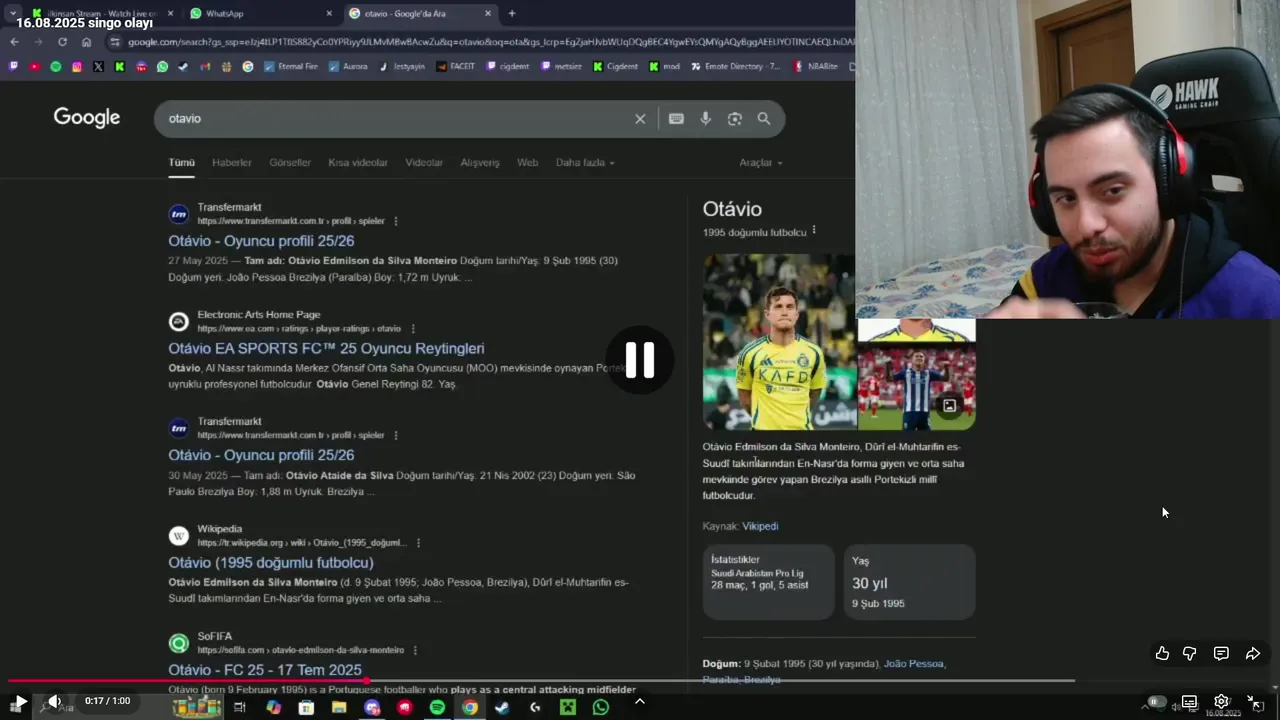
Task: Go to browser home page icon
Action: pyautogui.click(x=86, y=42)
